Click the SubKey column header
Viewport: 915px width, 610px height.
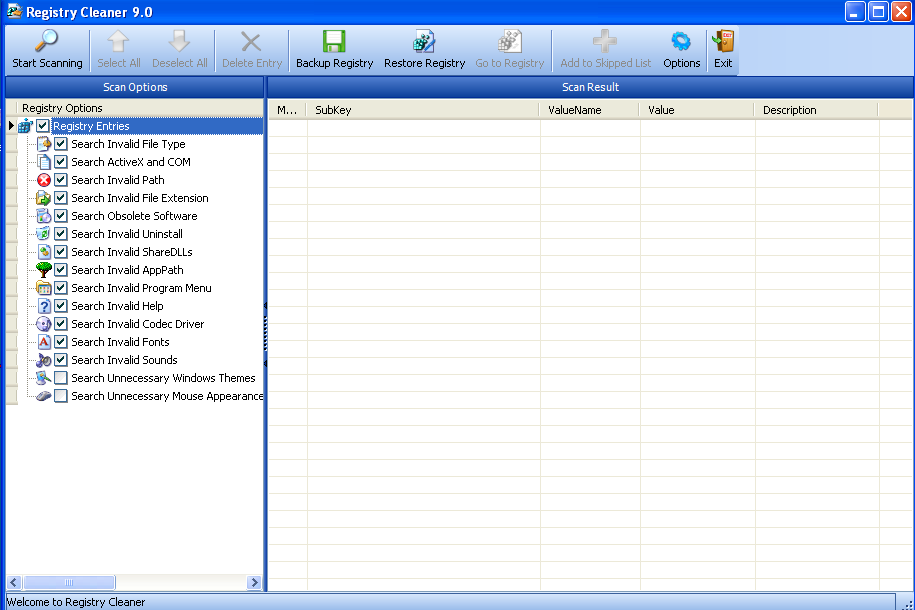(x=423, y=110)
